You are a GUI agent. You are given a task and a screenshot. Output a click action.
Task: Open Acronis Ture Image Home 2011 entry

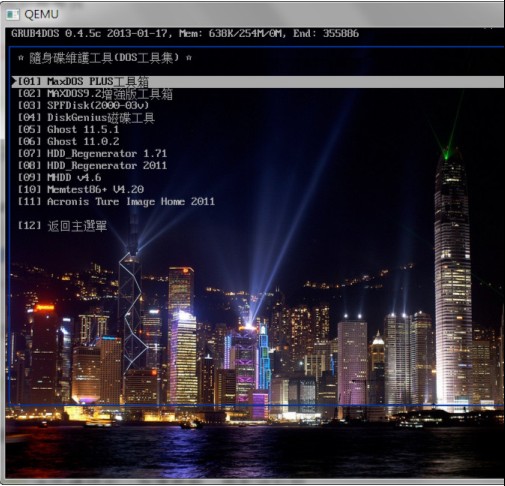pyautogui.click(x=116, y=202)
